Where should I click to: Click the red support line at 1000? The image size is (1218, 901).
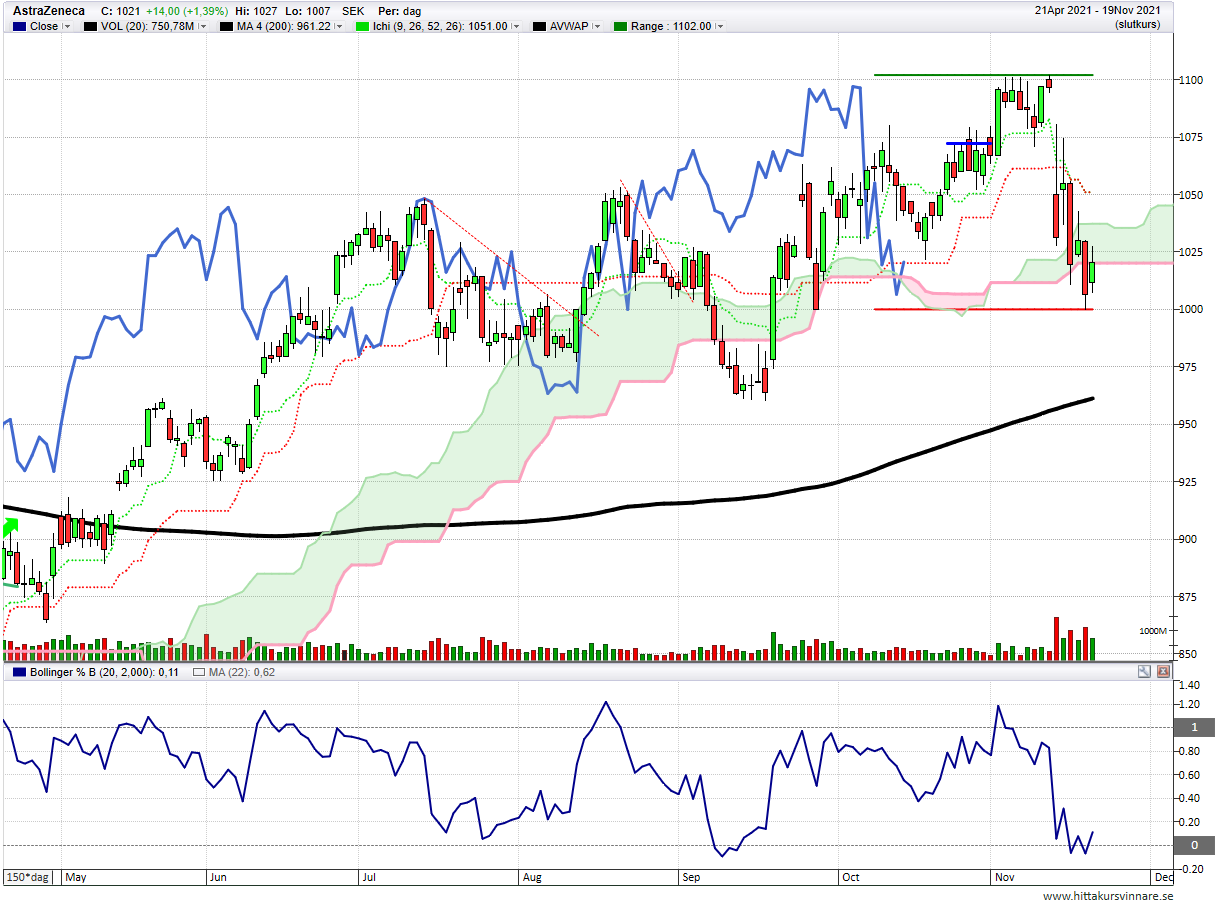point(983,309)
